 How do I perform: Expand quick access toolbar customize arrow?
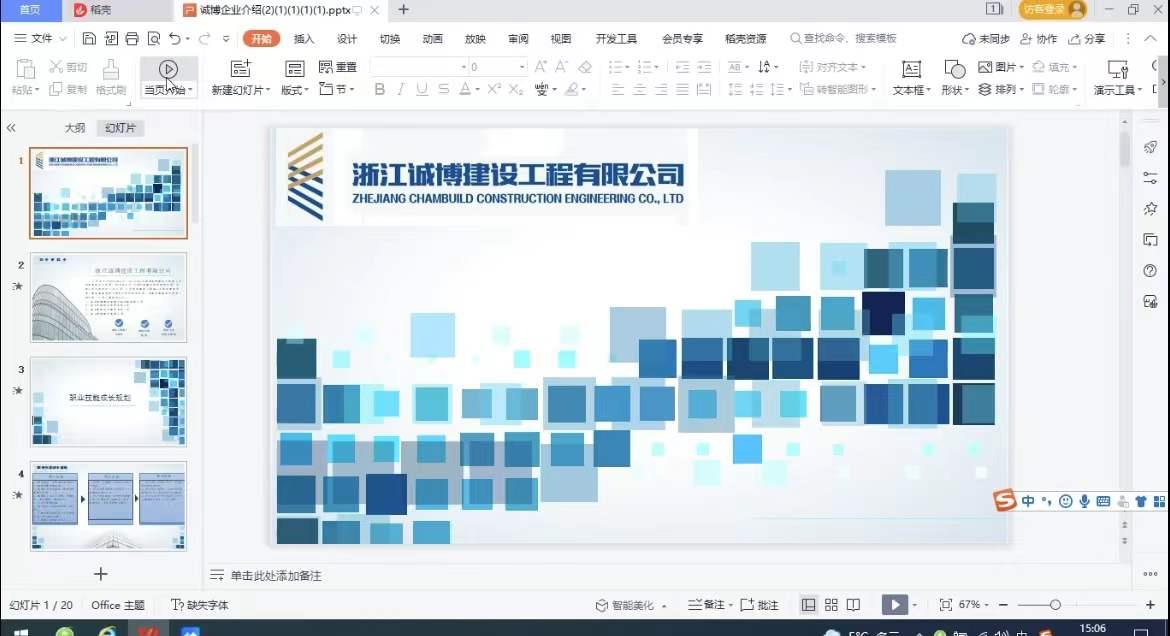coord(225,38)
